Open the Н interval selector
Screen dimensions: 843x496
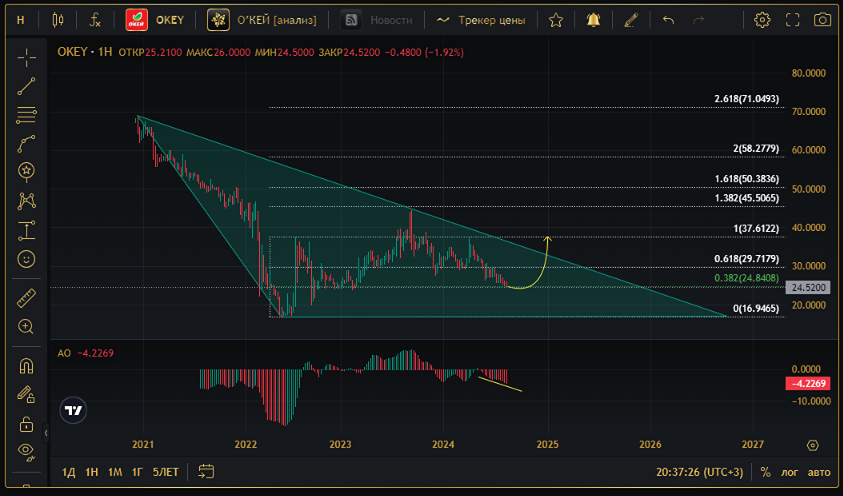click(x=20, y=20)
